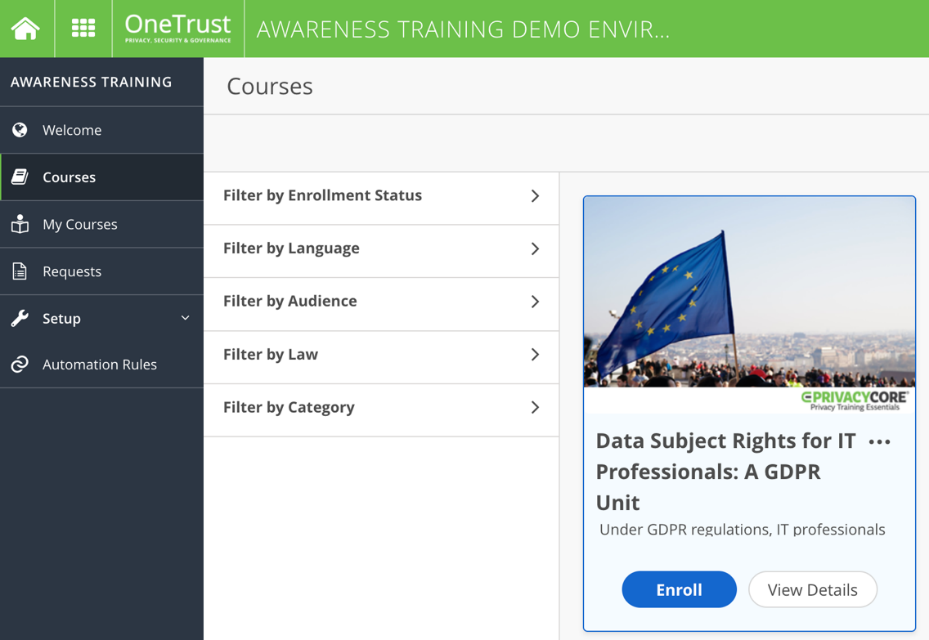929x640 pixels.
Task: Switch to the Welcome section
Action: pyautogui.click(x=72, y=130)
